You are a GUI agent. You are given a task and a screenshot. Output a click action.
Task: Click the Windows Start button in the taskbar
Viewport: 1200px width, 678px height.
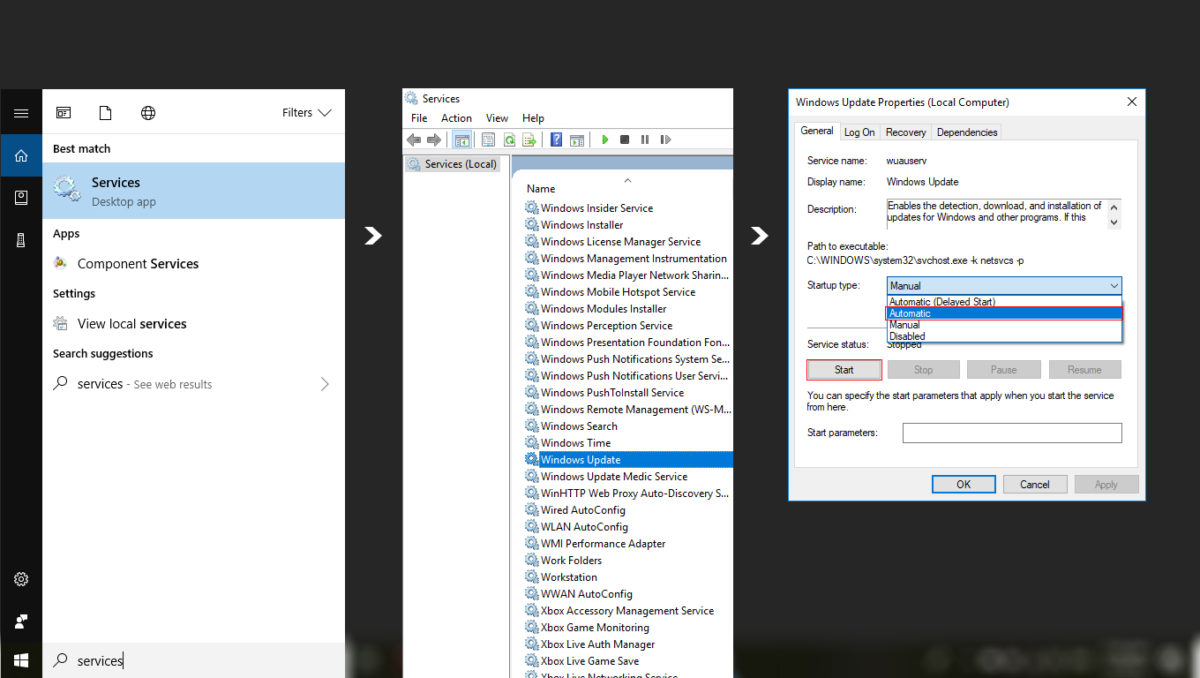20,660
